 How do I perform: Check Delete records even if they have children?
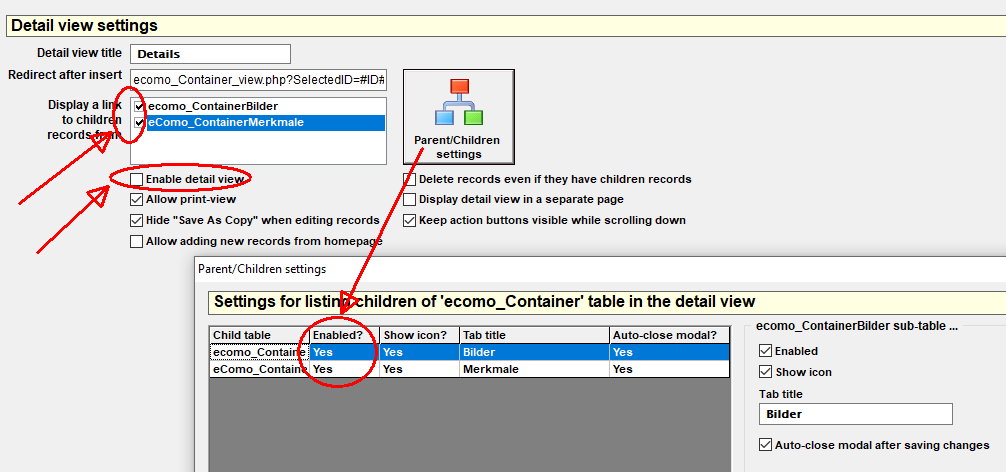[409, 179]
